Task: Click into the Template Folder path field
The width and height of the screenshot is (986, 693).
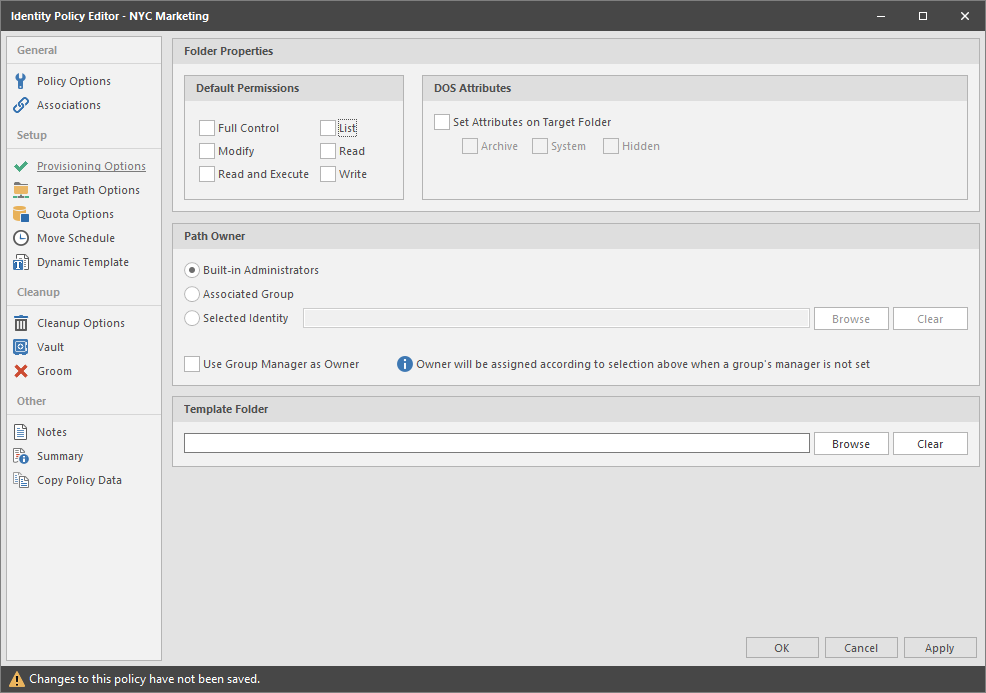Action: 497,444
